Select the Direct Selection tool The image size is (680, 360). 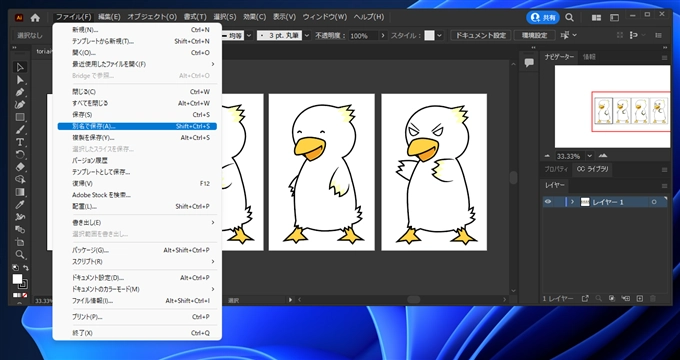point(20,80)
